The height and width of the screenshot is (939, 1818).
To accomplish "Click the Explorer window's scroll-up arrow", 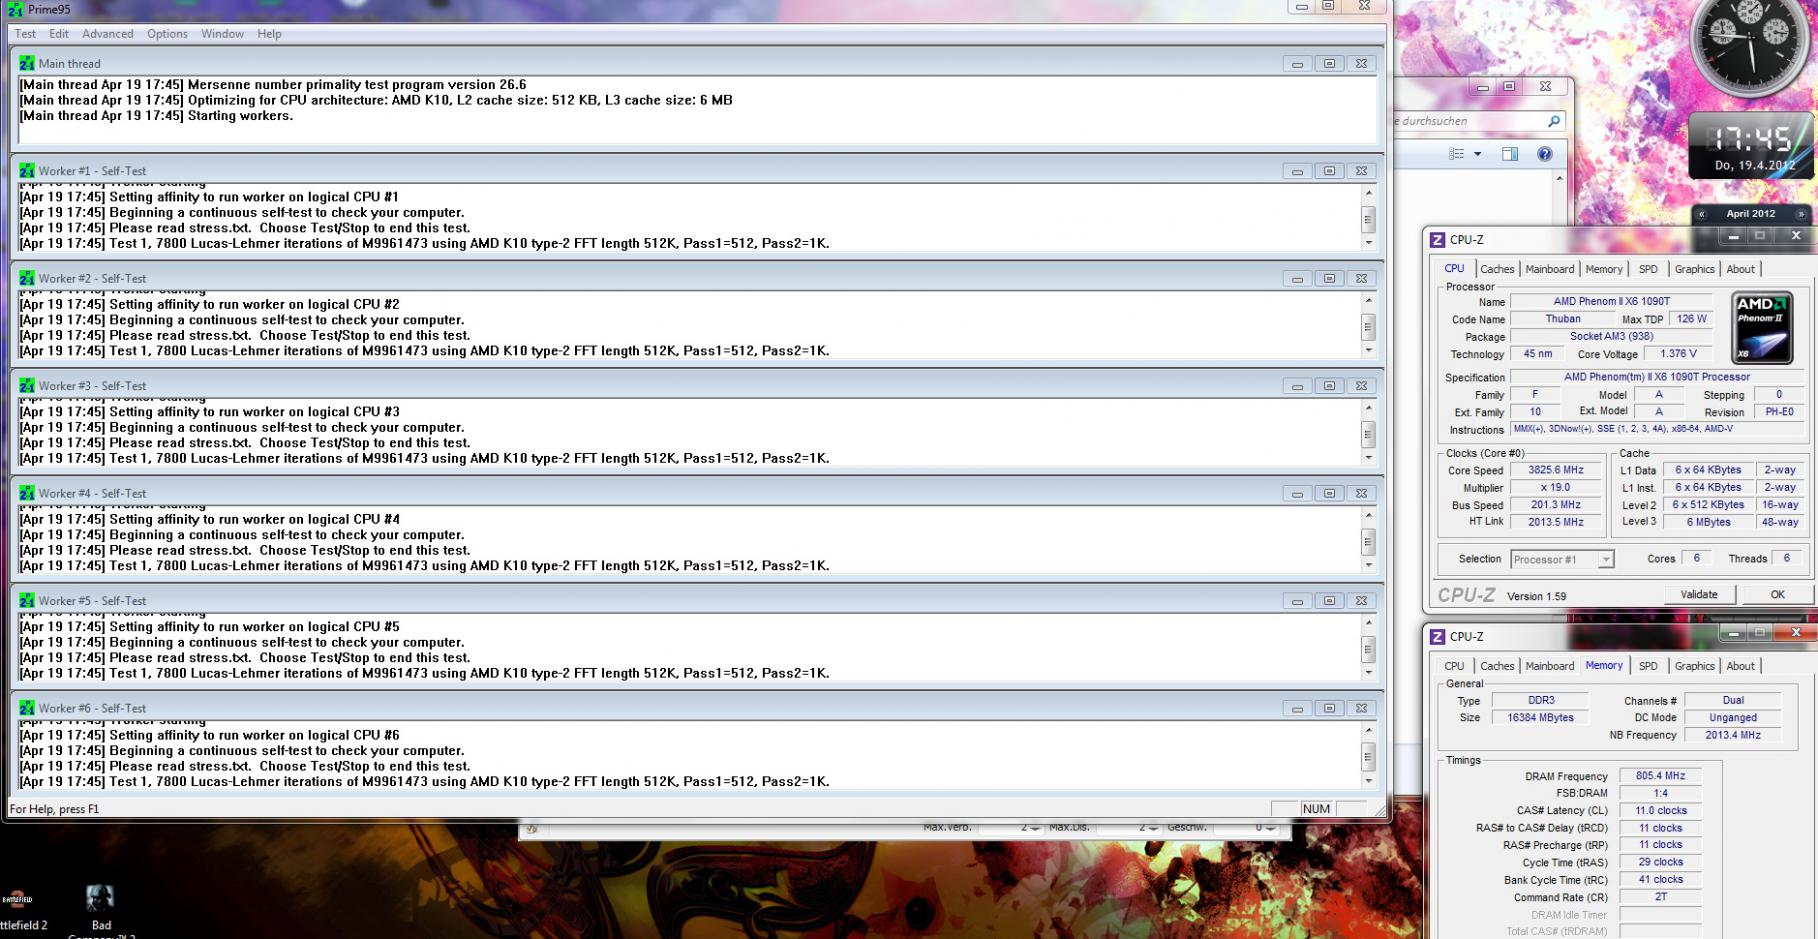I will (1559, 178).
